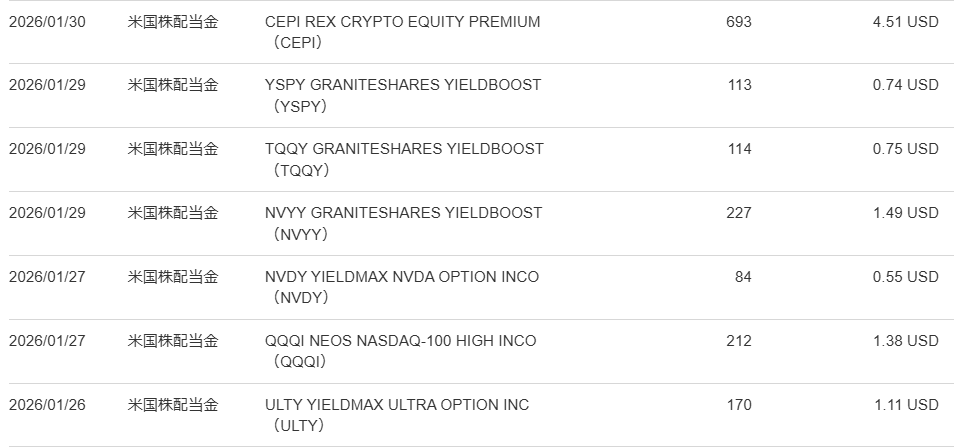The width and height of the screenshot is (954, 447).
Task: Select the YSPY GRANITESHARES YIELDBOOST entry
Action: point(402,85)
